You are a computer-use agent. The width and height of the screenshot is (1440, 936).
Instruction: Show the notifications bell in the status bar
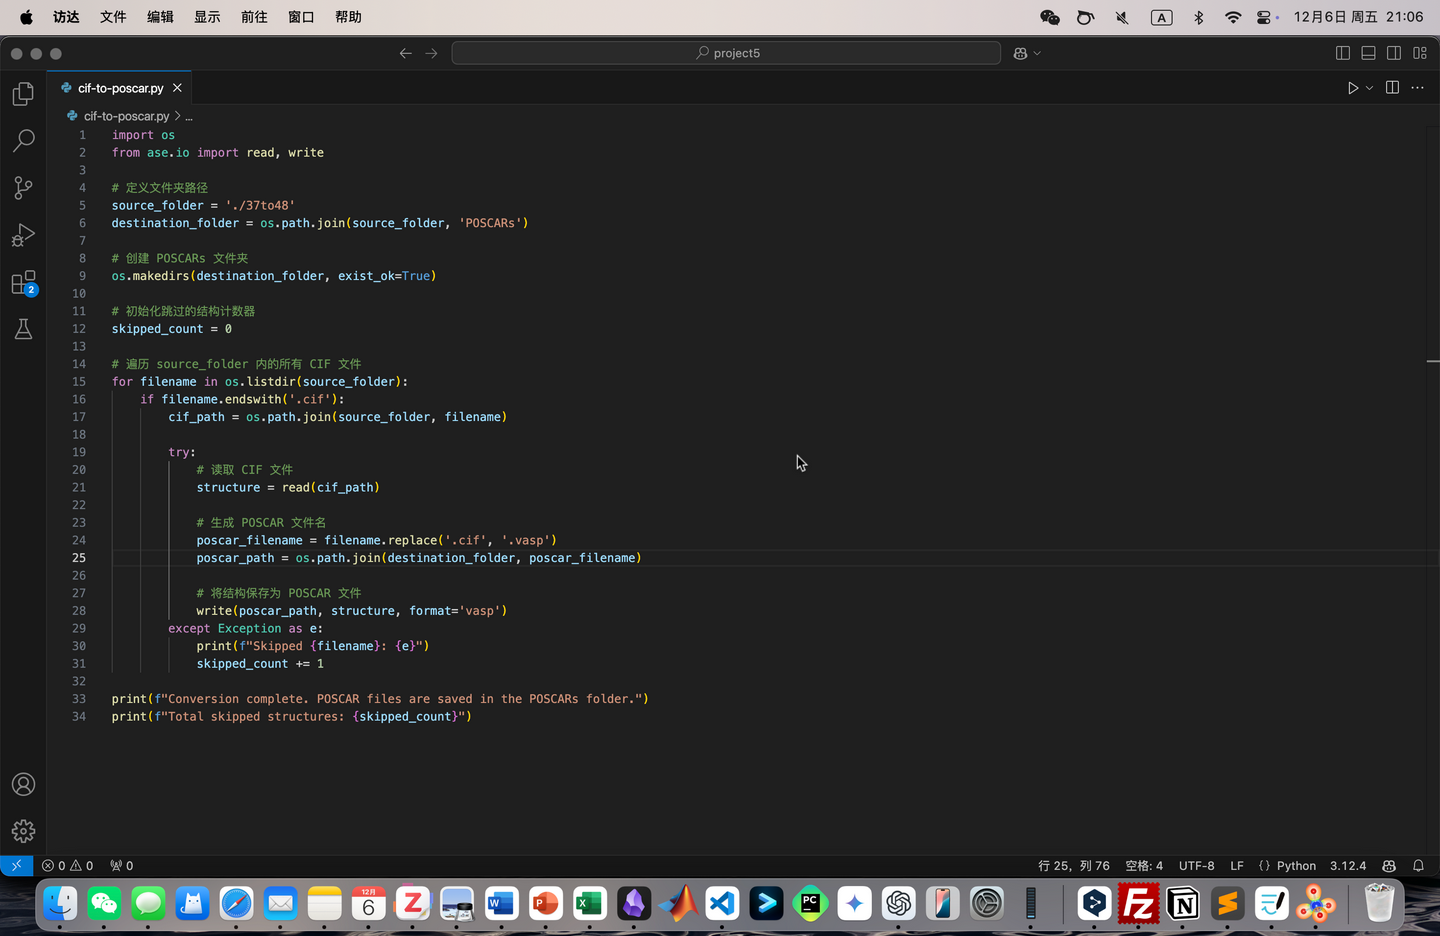coord(1418,866)
